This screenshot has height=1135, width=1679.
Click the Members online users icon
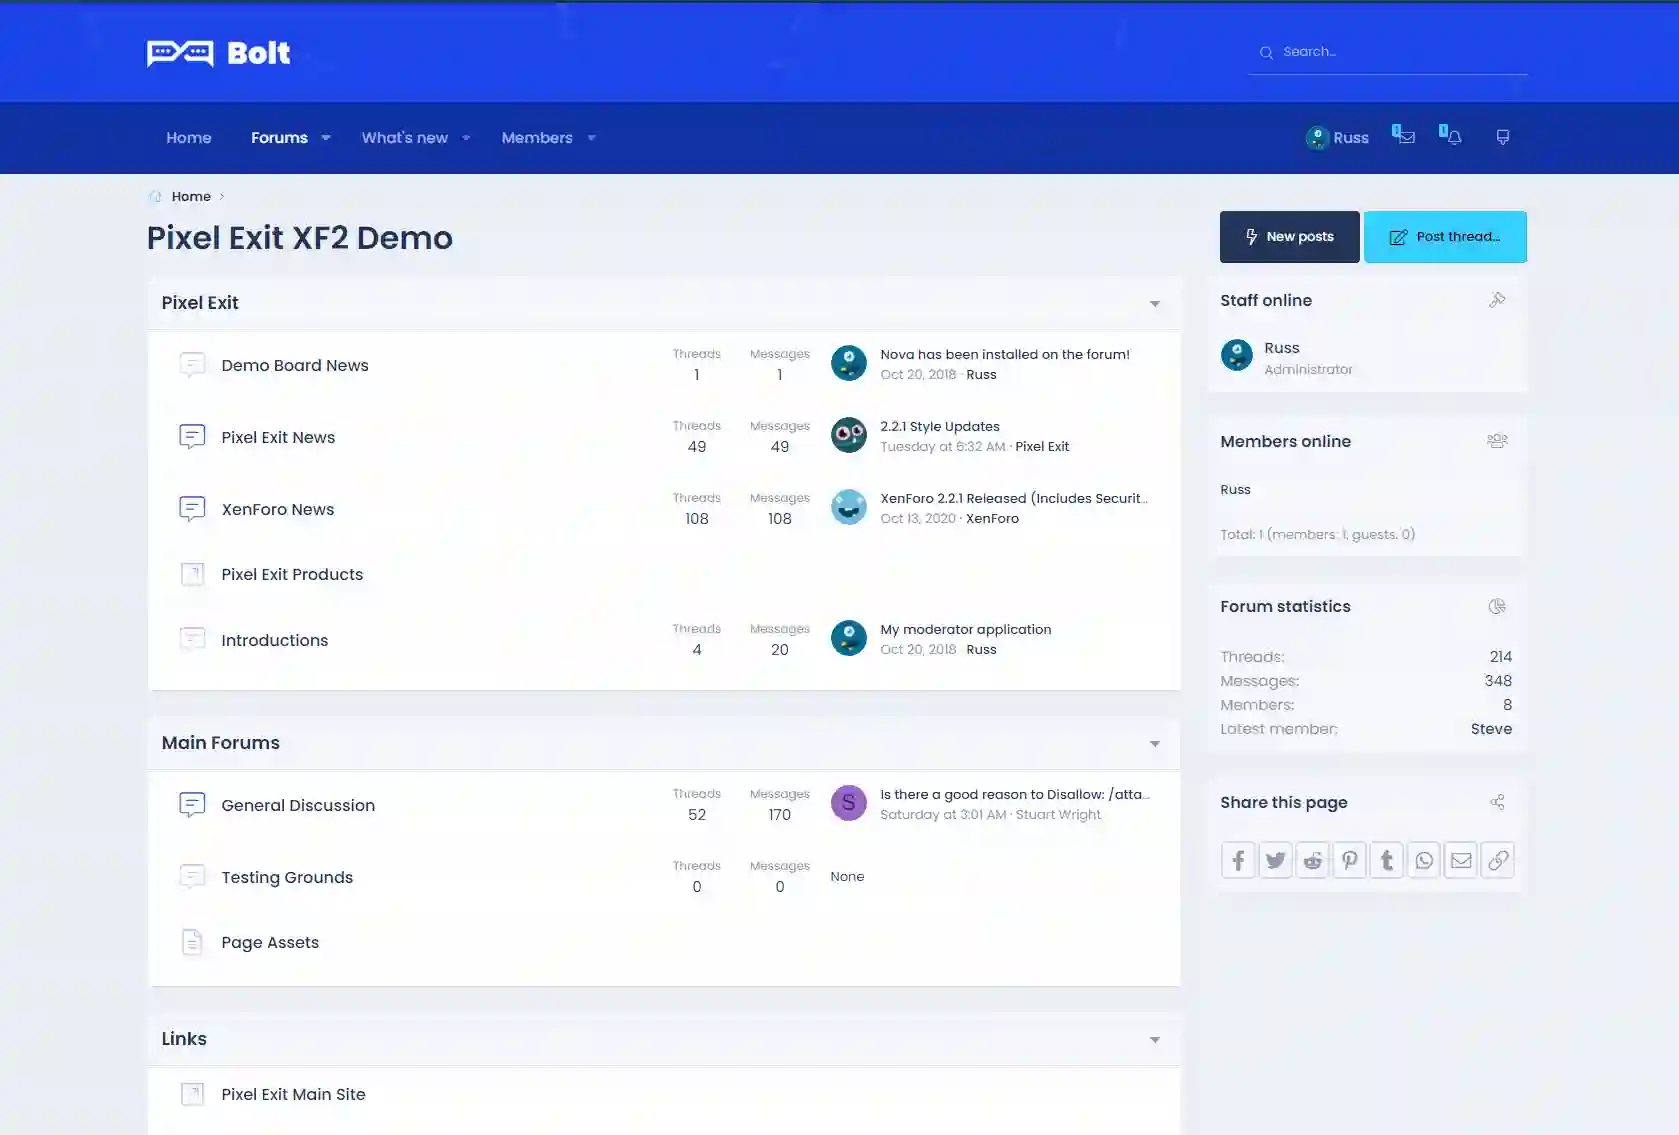click(1497, 441)
